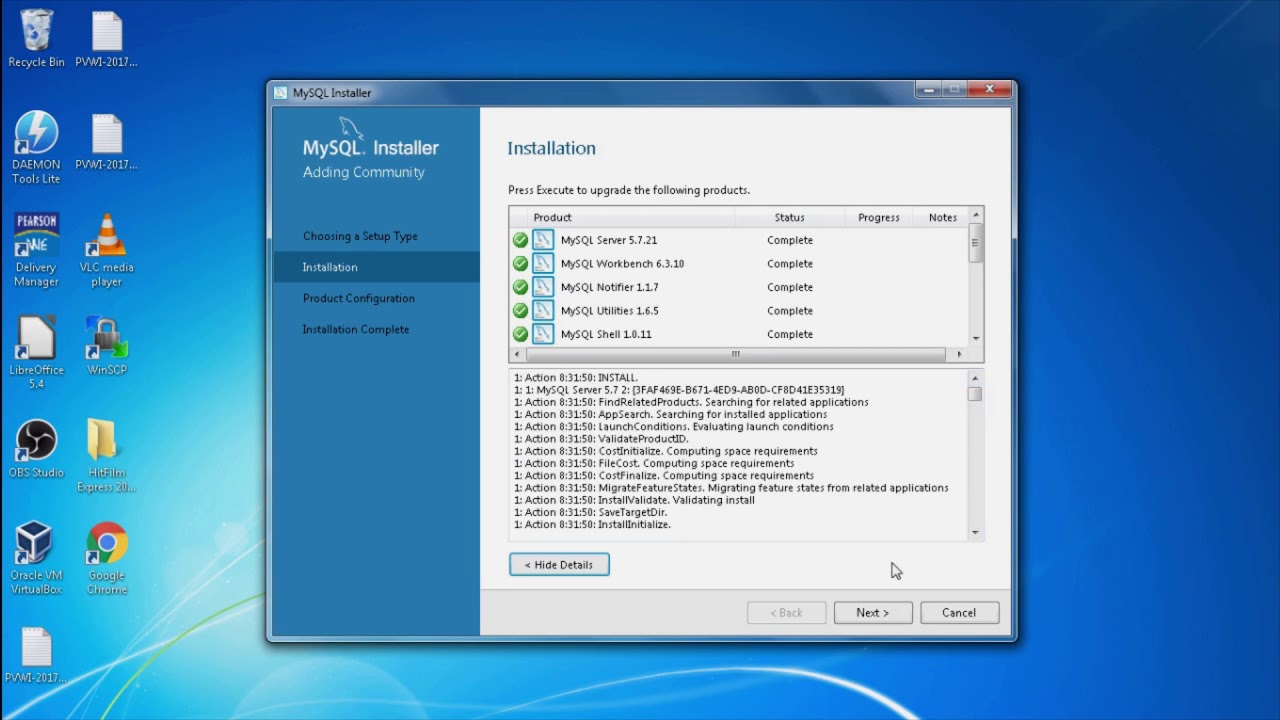Launch VLC media player desktop shortcut
This screenshot has width=1280, height=720.
(106, 250)
